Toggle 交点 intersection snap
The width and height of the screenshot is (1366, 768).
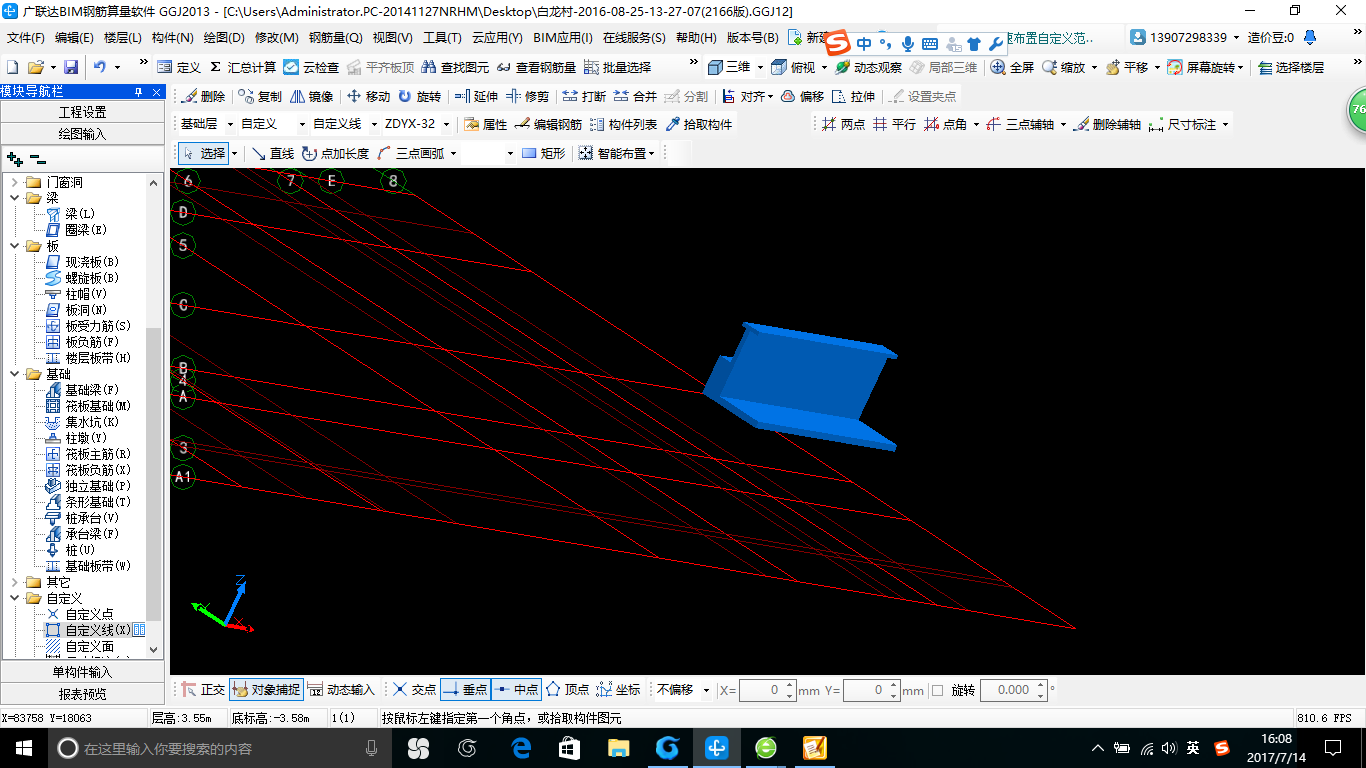(414, 690)
